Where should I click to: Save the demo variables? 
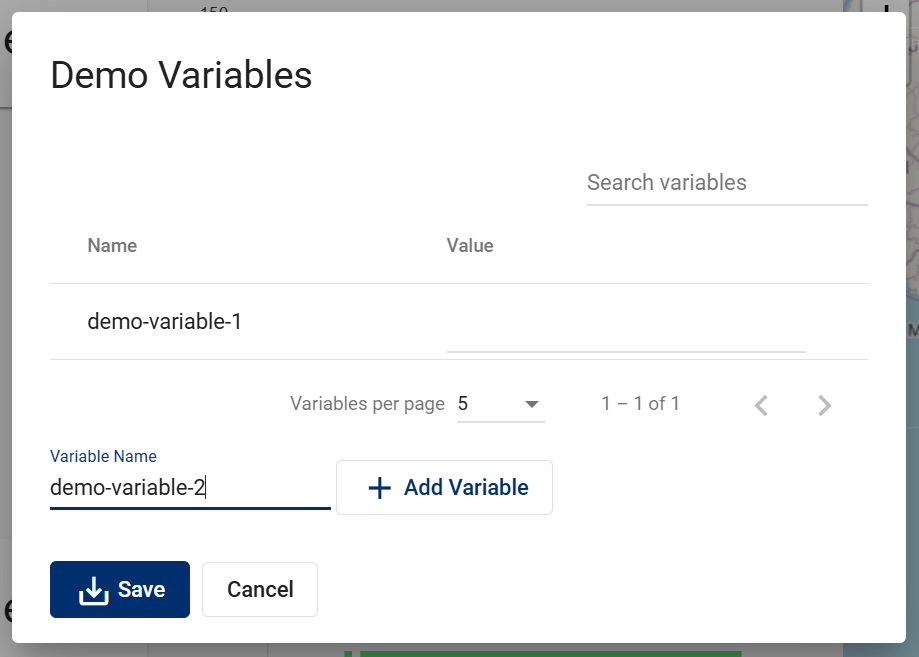[x=120, y=589]
